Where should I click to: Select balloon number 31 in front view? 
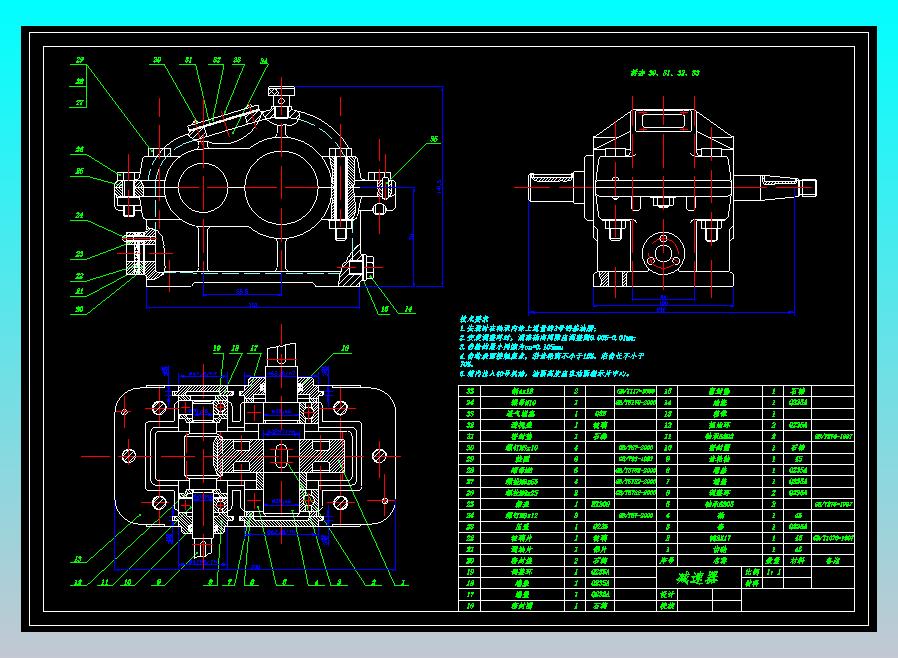tap(188, 60)
